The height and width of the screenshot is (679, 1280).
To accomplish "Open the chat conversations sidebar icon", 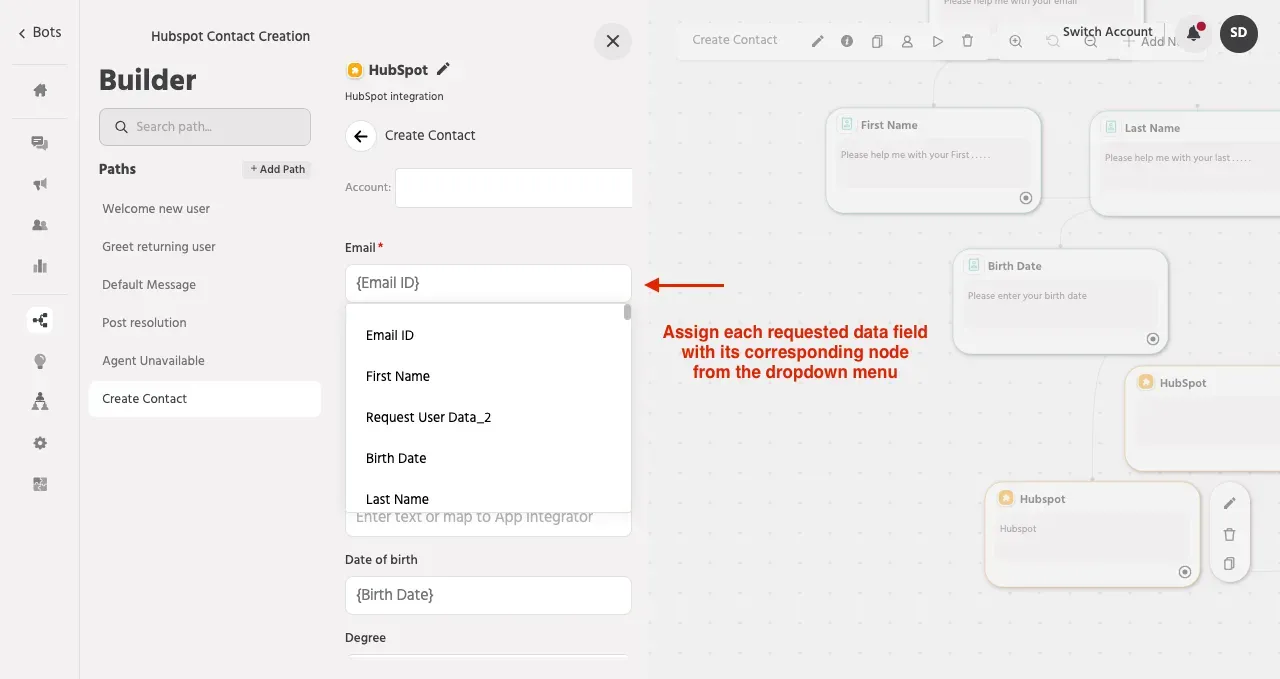I will [x=40, y=143].
